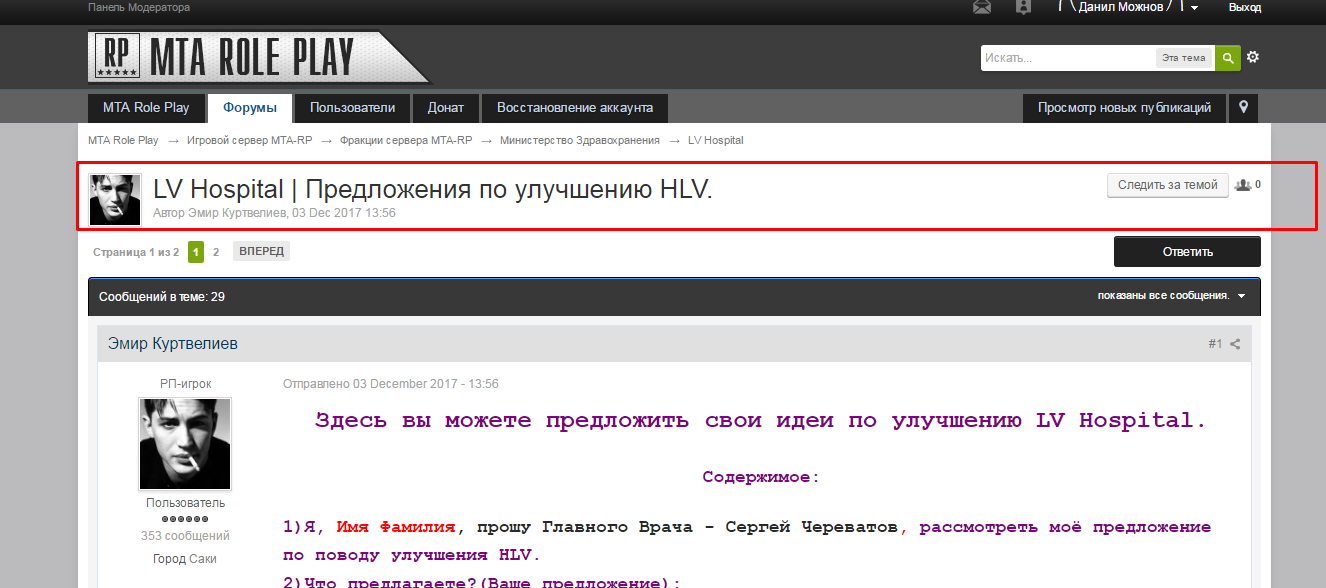The image size is (1326, 588).
Task: Click Сообщений в теме: 29 text
Action: pos(161,297)
